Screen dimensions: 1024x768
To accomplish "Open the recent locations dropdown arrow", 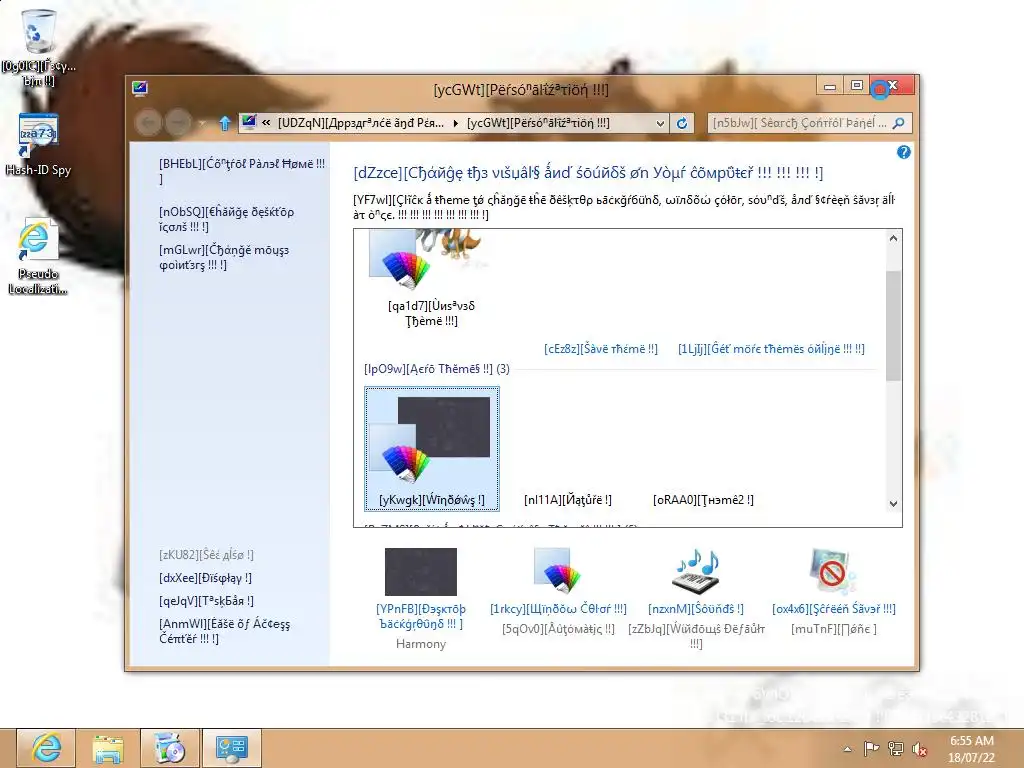I will point(202,123).
